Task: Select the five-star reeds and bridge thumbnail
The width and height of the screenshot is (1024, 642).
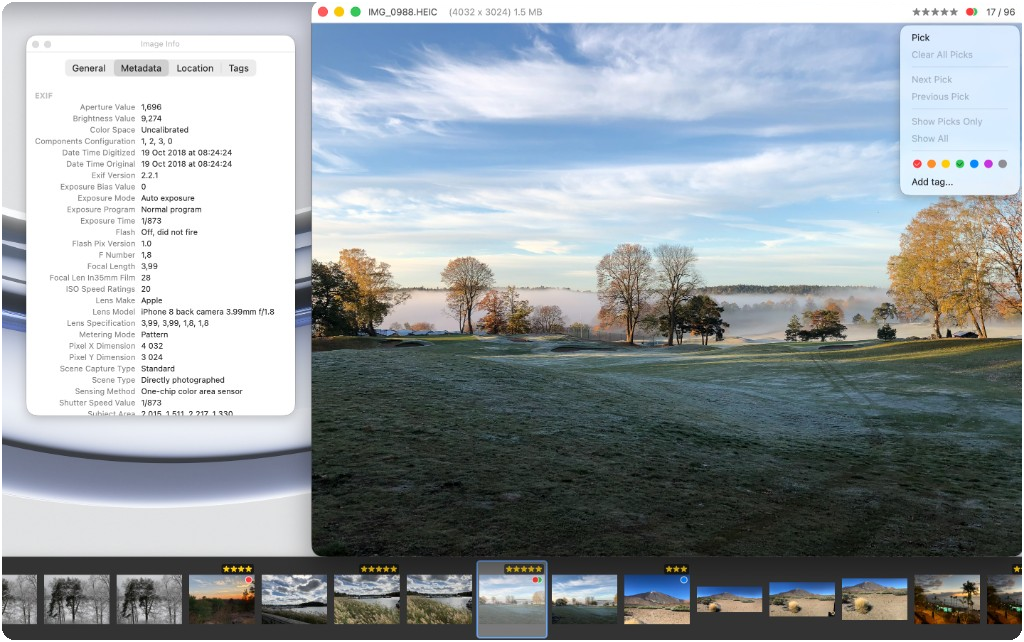Action: click(366, 599)
